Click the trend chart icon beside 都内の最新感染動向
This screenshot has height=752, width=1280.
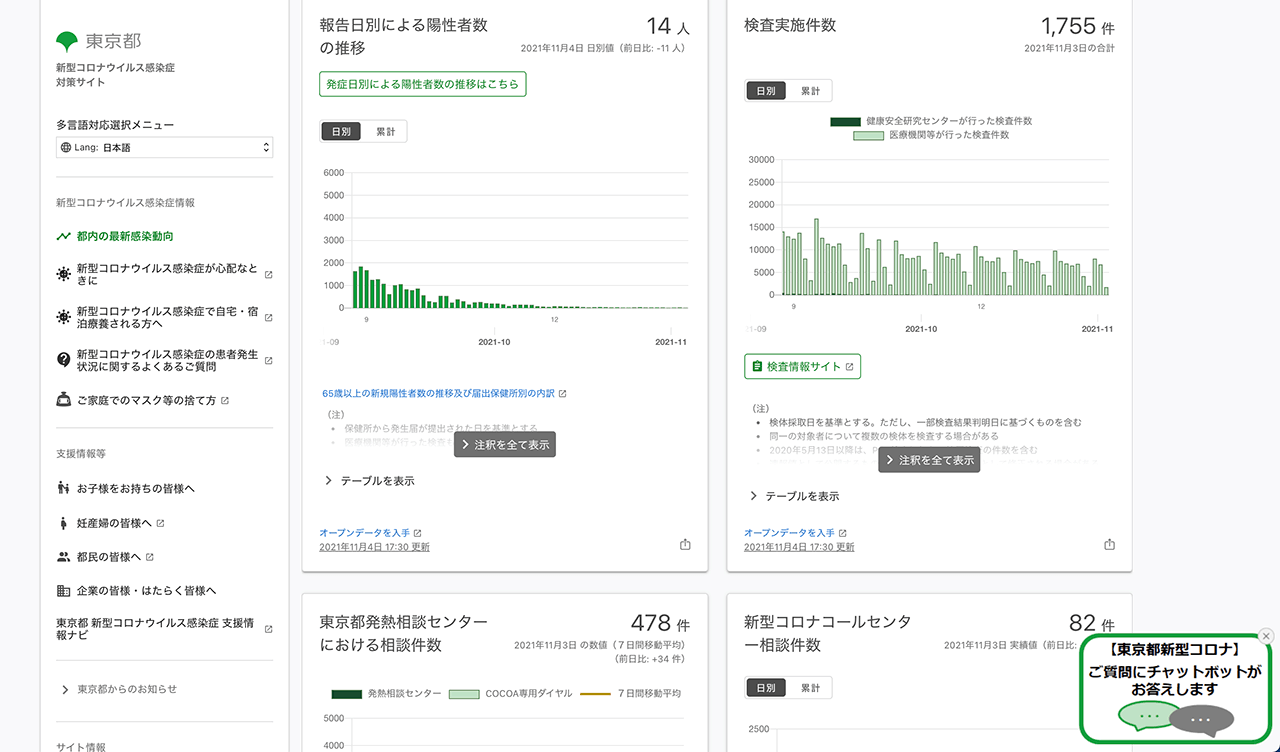(64, 236)
